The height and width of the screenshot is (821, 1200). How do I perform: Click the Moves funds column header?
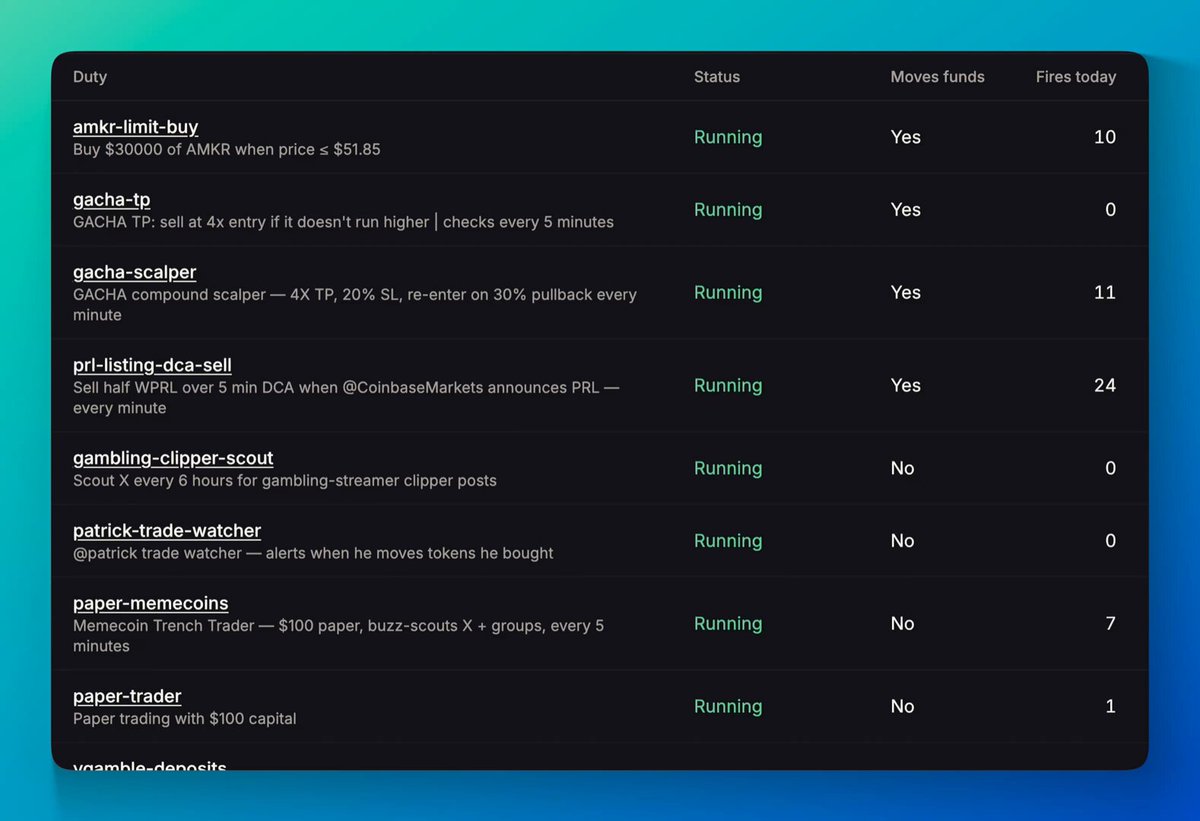[938, 77]
